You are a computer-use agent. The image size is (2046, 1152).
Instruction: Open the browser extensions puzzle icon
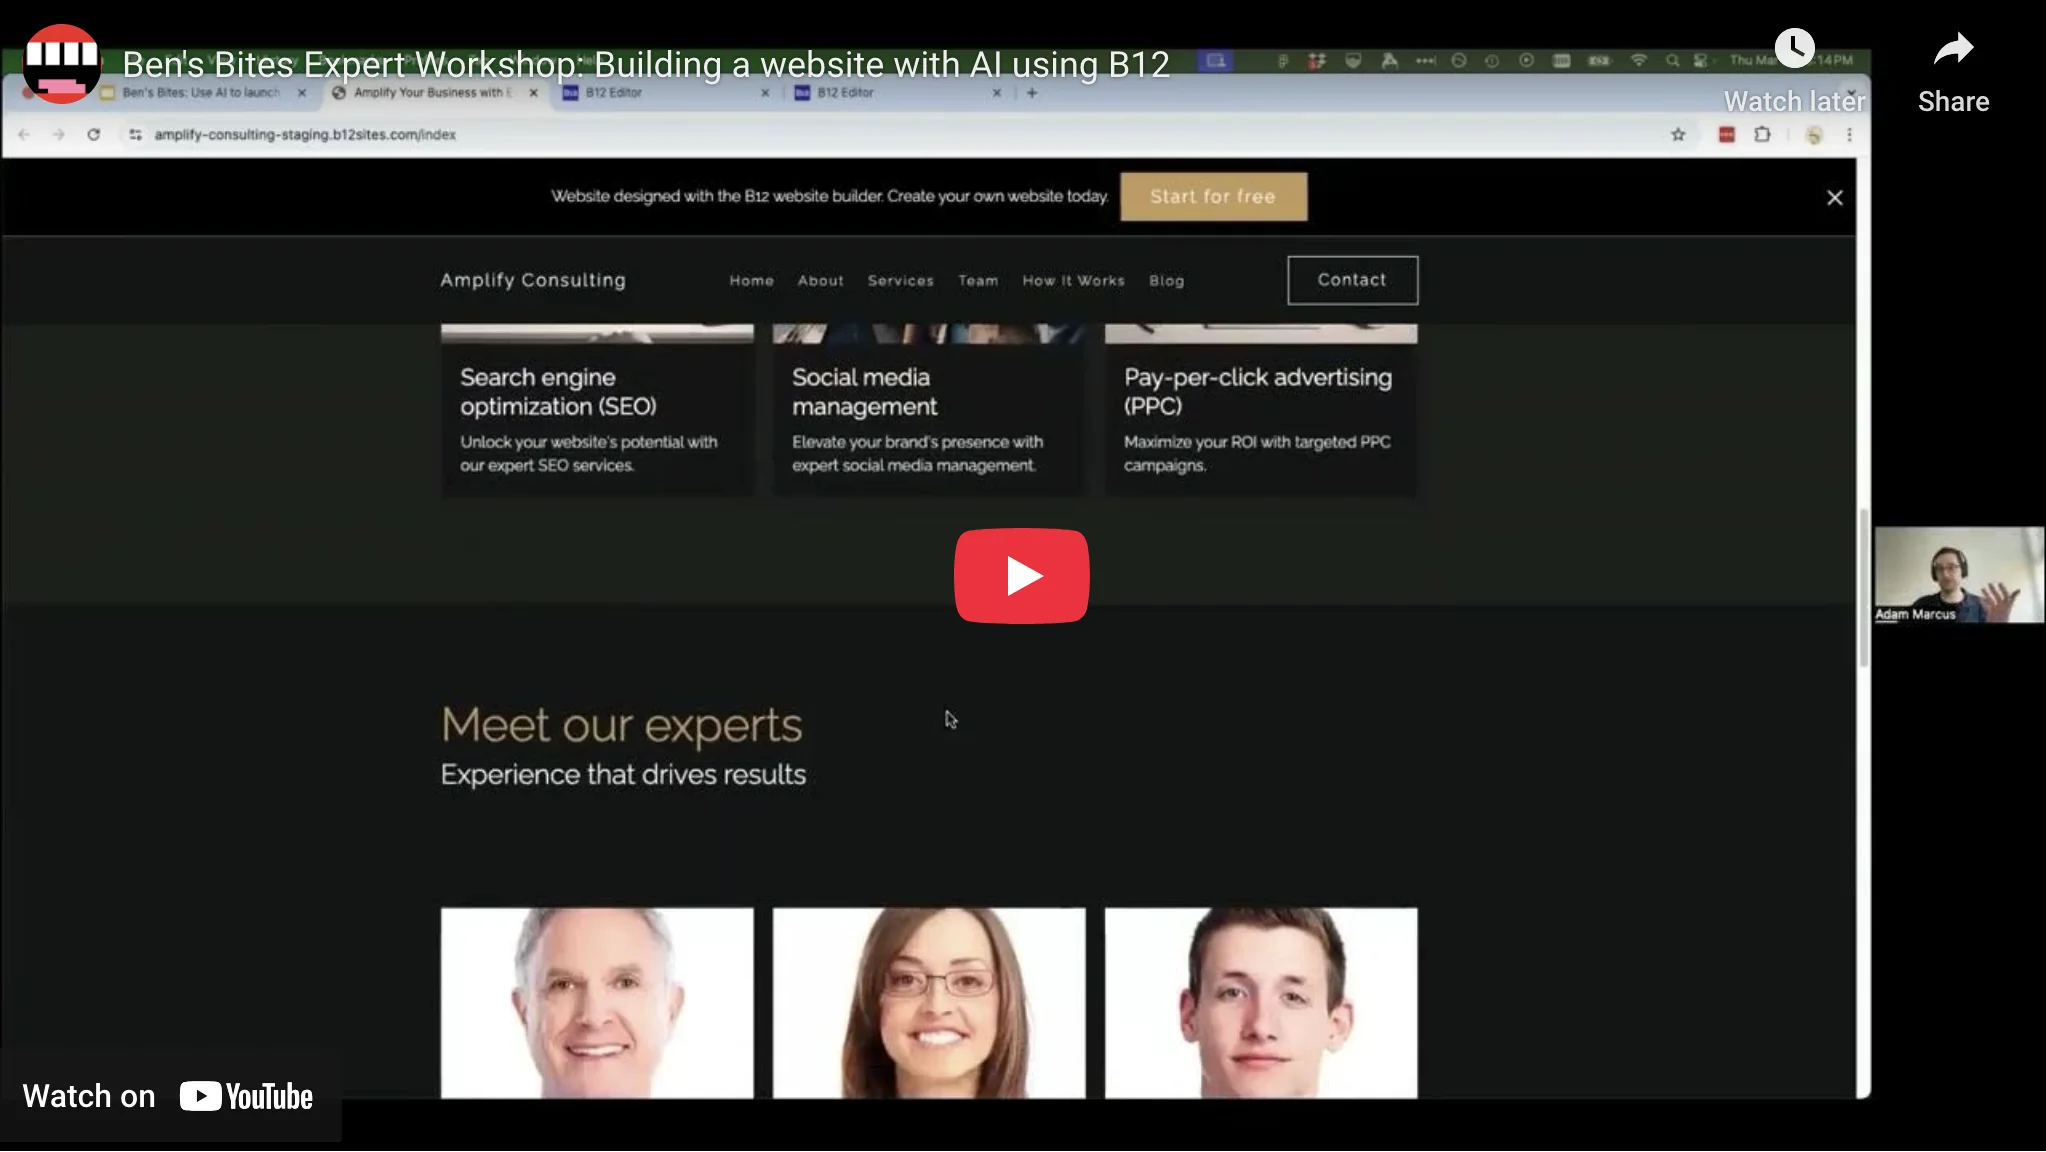pyautogui.click(x=1762, y=135)
